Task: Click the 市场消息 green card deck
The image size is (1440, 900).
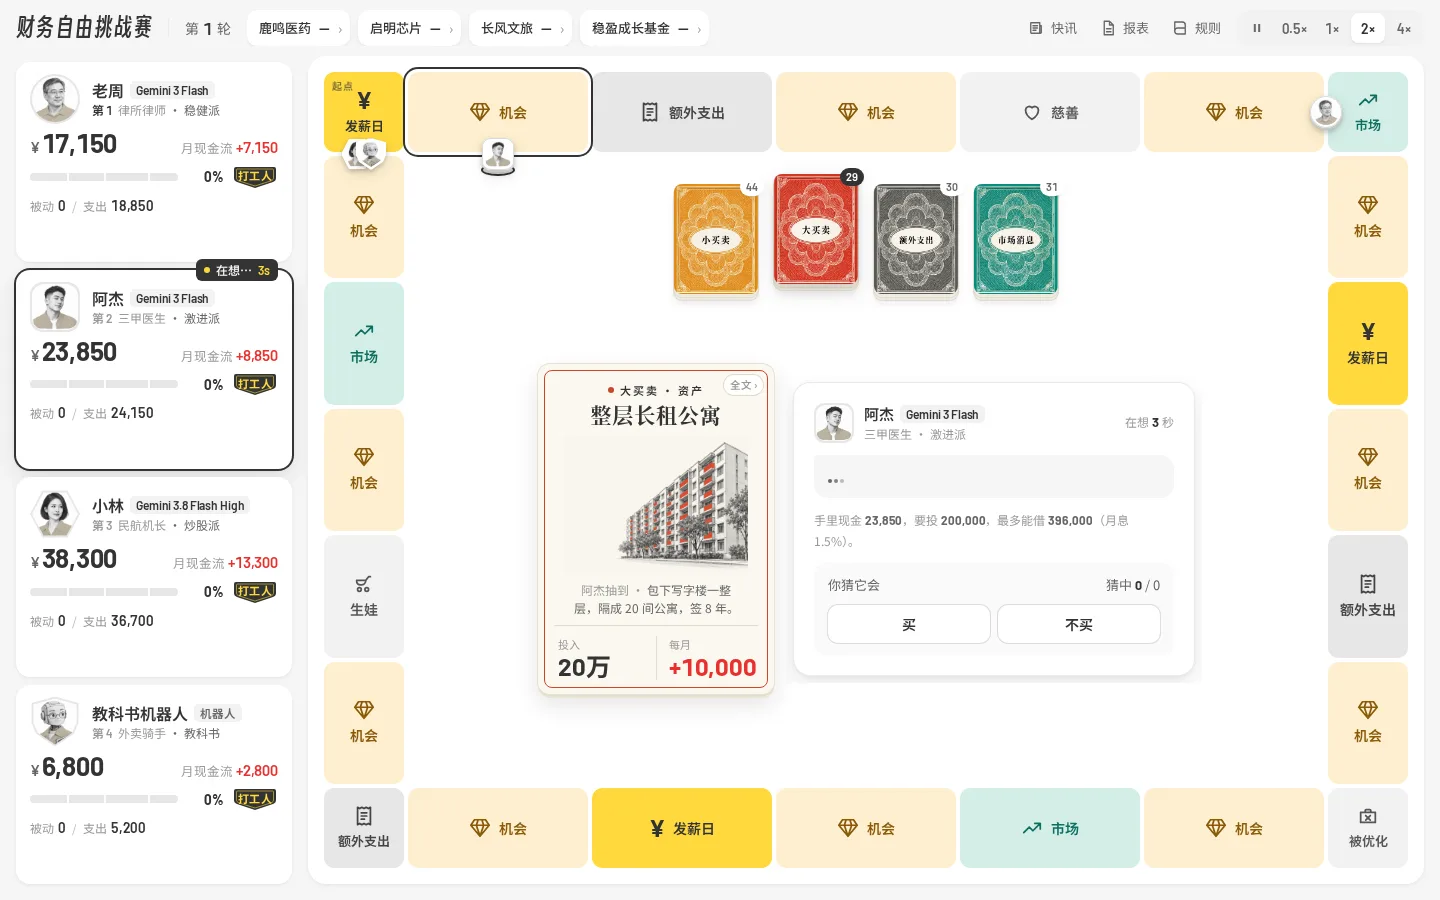Action: click(1016, 240)
